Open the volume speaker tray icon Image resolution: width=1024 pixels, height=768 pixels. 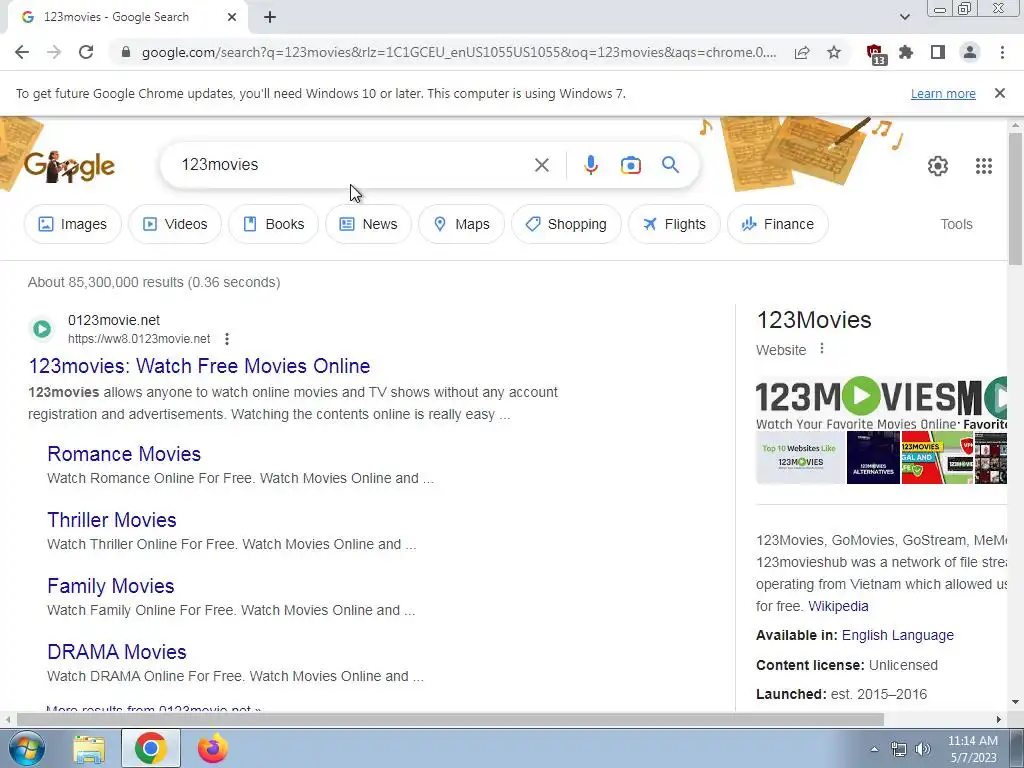click(923, 749)
